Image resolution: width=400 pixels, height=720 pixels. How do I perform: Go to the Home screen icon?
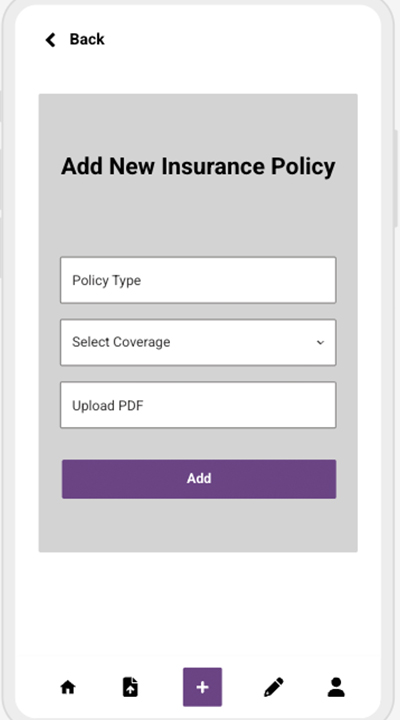click(68, 687)
